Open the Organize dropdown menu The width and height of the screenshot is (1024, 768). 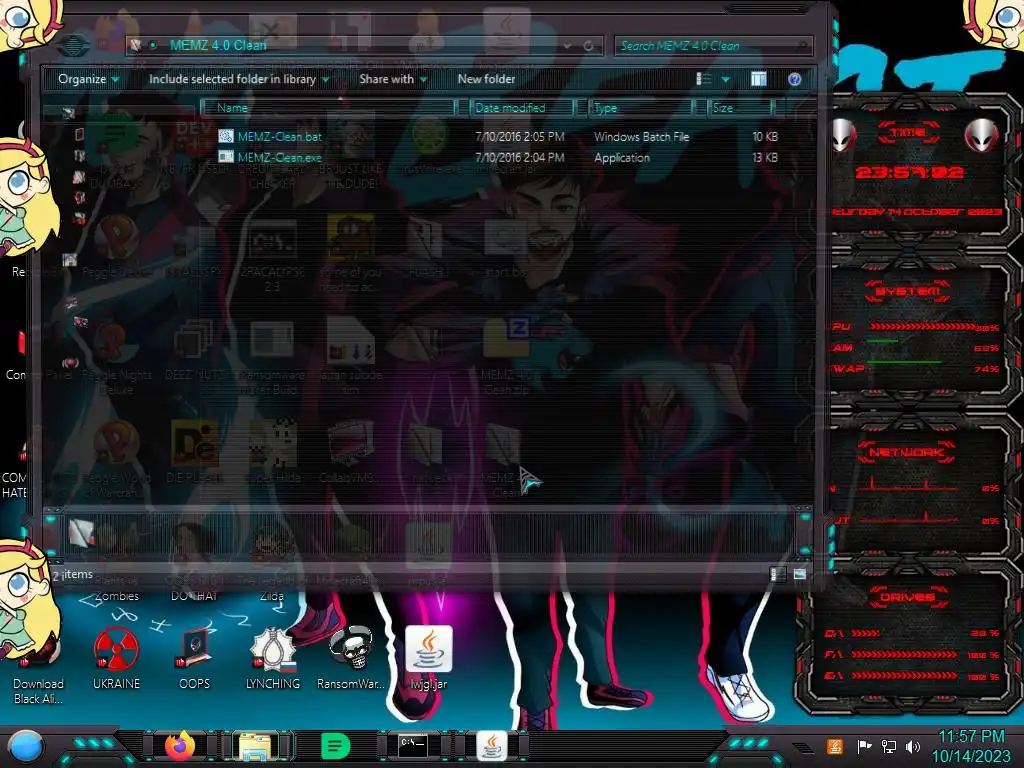[x=88, y=79]
